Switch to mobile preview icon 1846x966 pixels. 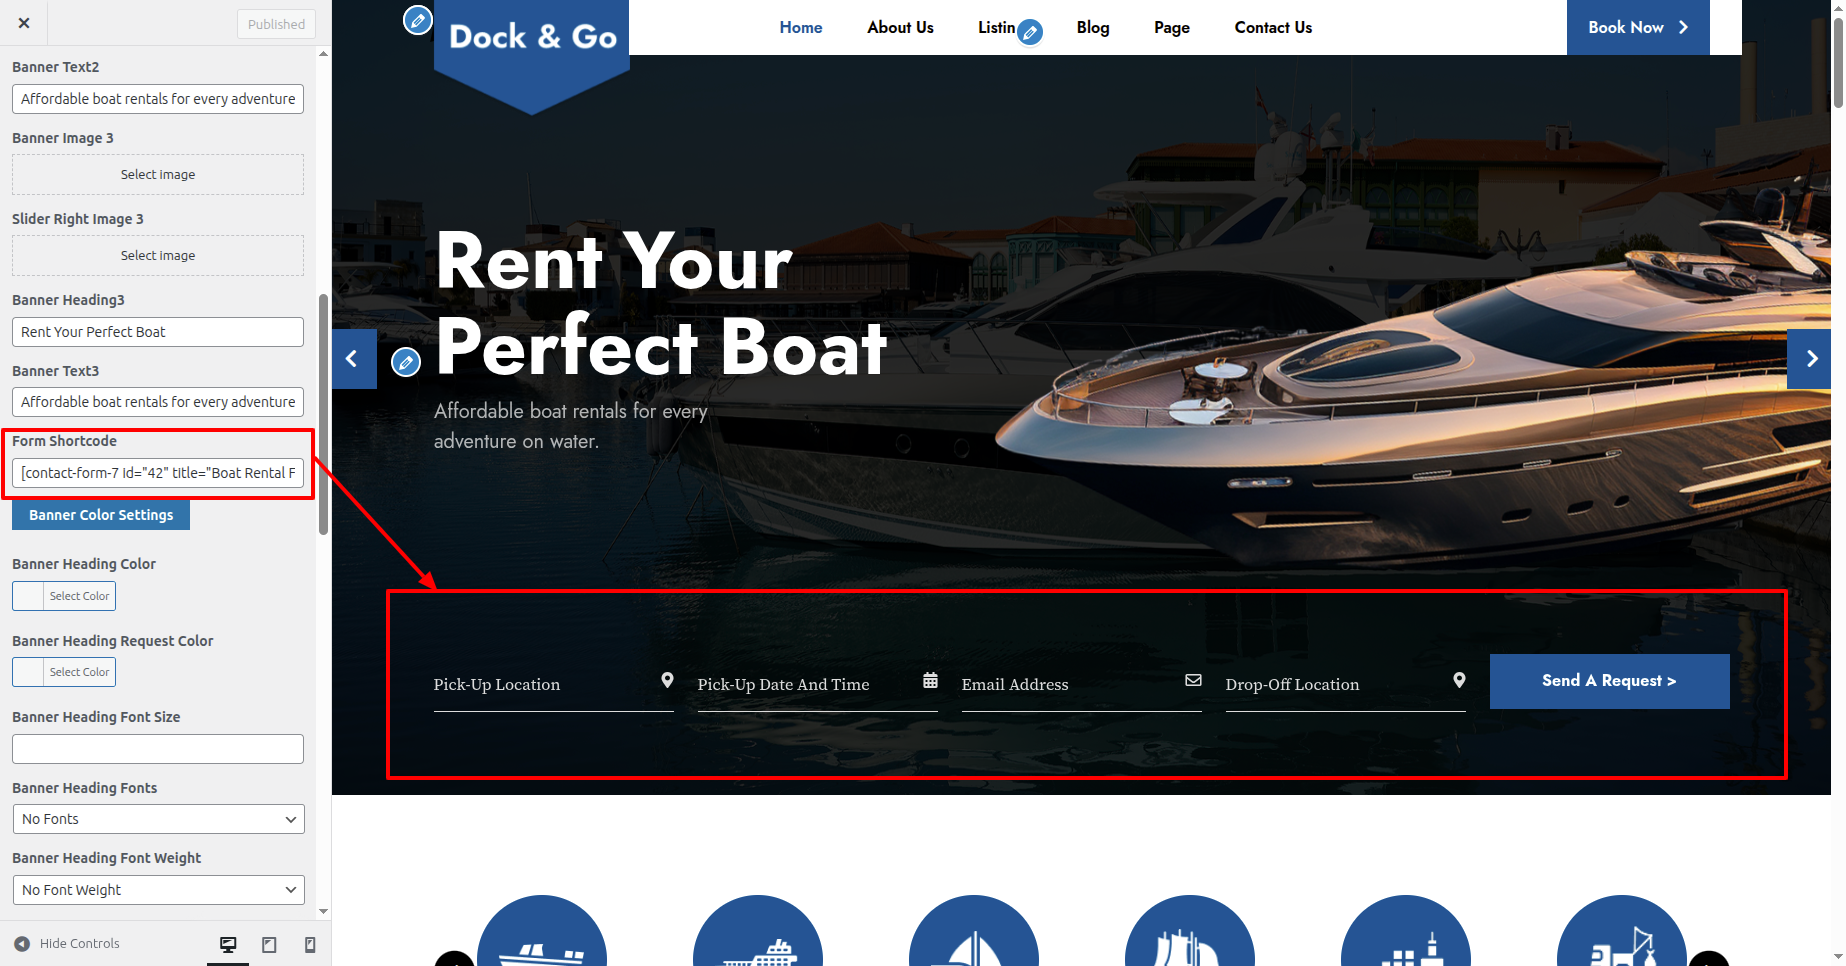[310, 944]
